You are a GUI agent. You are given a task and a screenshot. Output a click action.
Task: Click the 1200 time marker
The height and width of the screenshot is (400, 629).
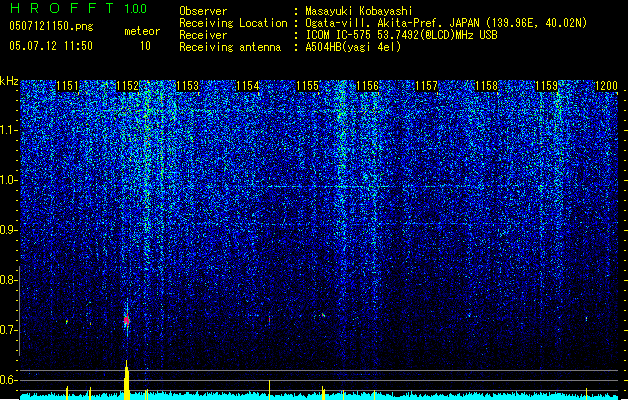[606, 86]
